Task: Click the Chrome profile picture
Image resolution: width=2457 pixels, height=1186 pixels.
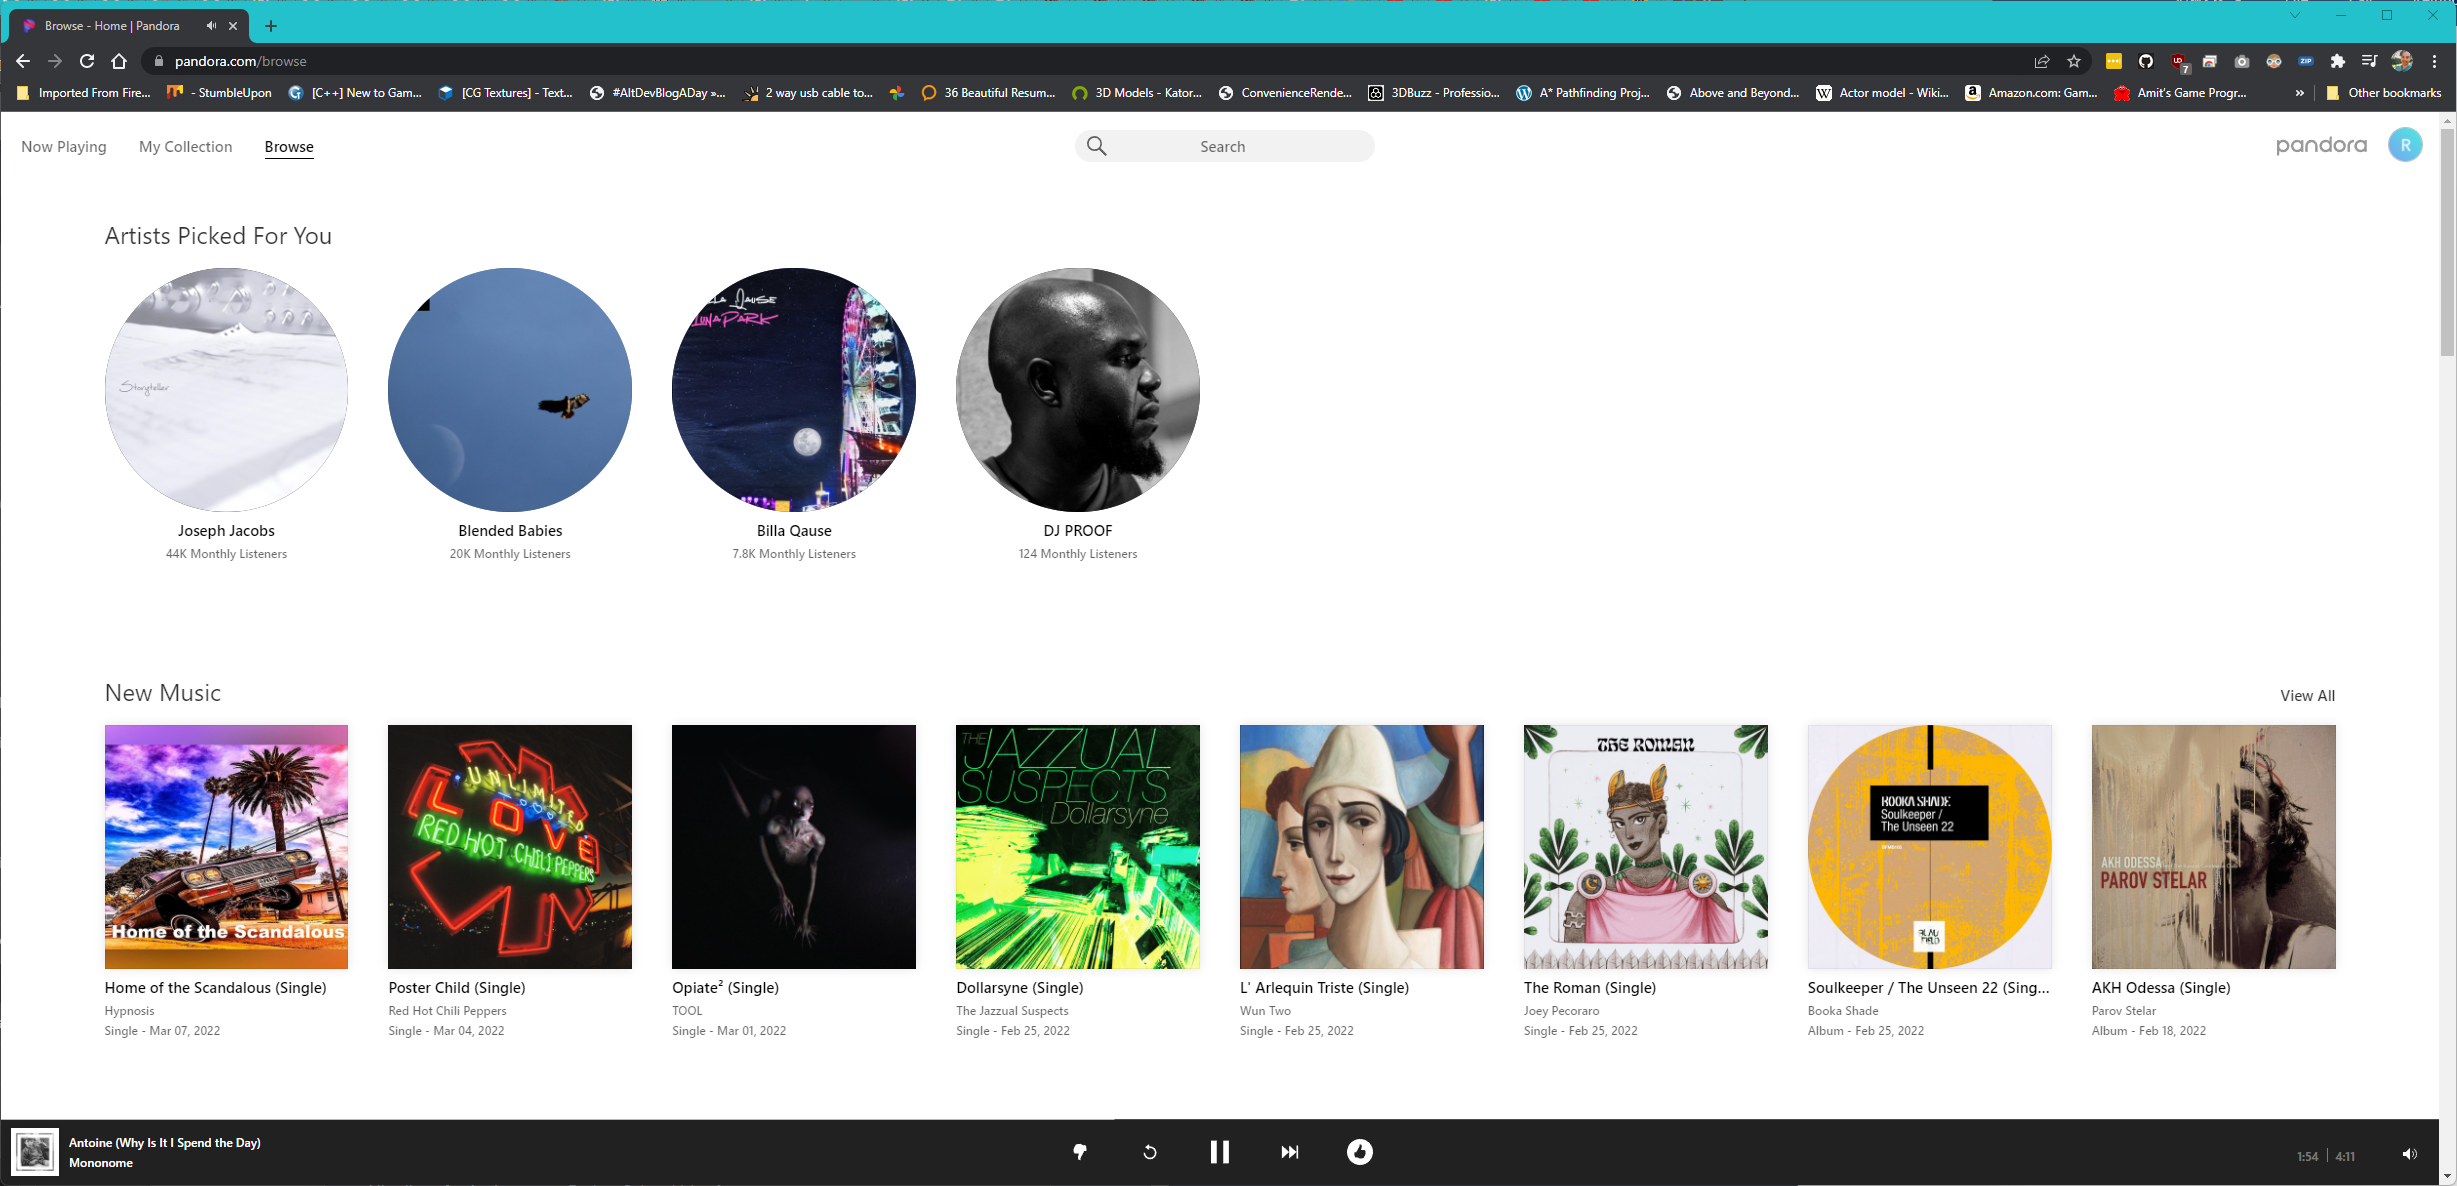Action: (x=2402, y=61)
